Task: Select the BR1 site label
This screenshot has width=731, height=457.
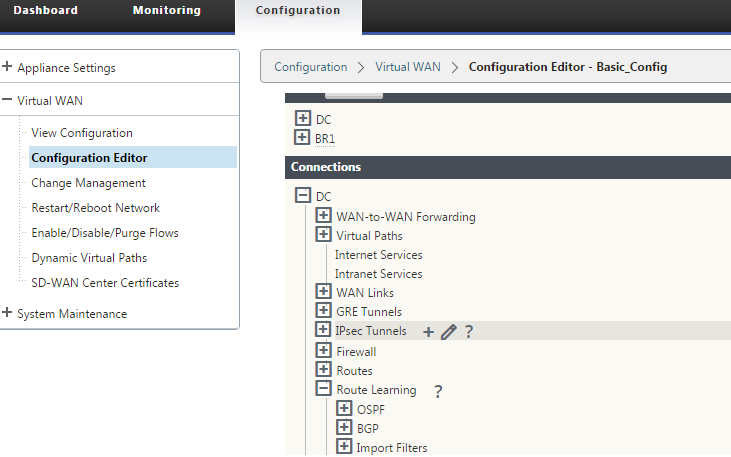Action: 325,139
